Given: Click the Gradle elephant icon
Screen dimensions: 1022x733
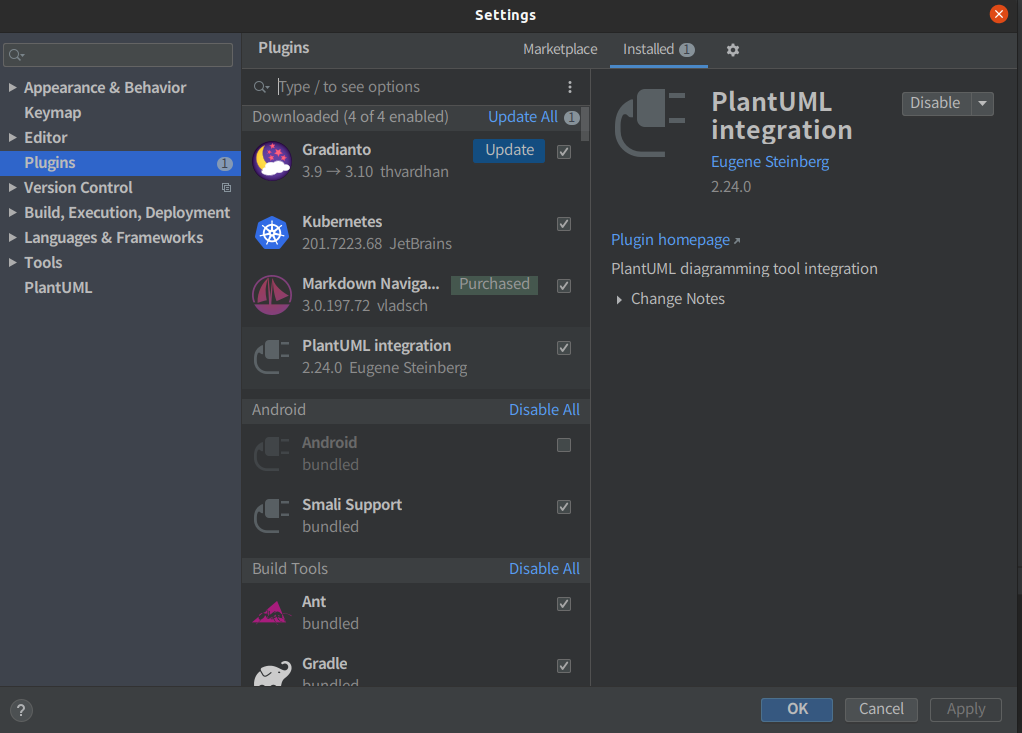Looking at the screenshot, I should 272,674.
